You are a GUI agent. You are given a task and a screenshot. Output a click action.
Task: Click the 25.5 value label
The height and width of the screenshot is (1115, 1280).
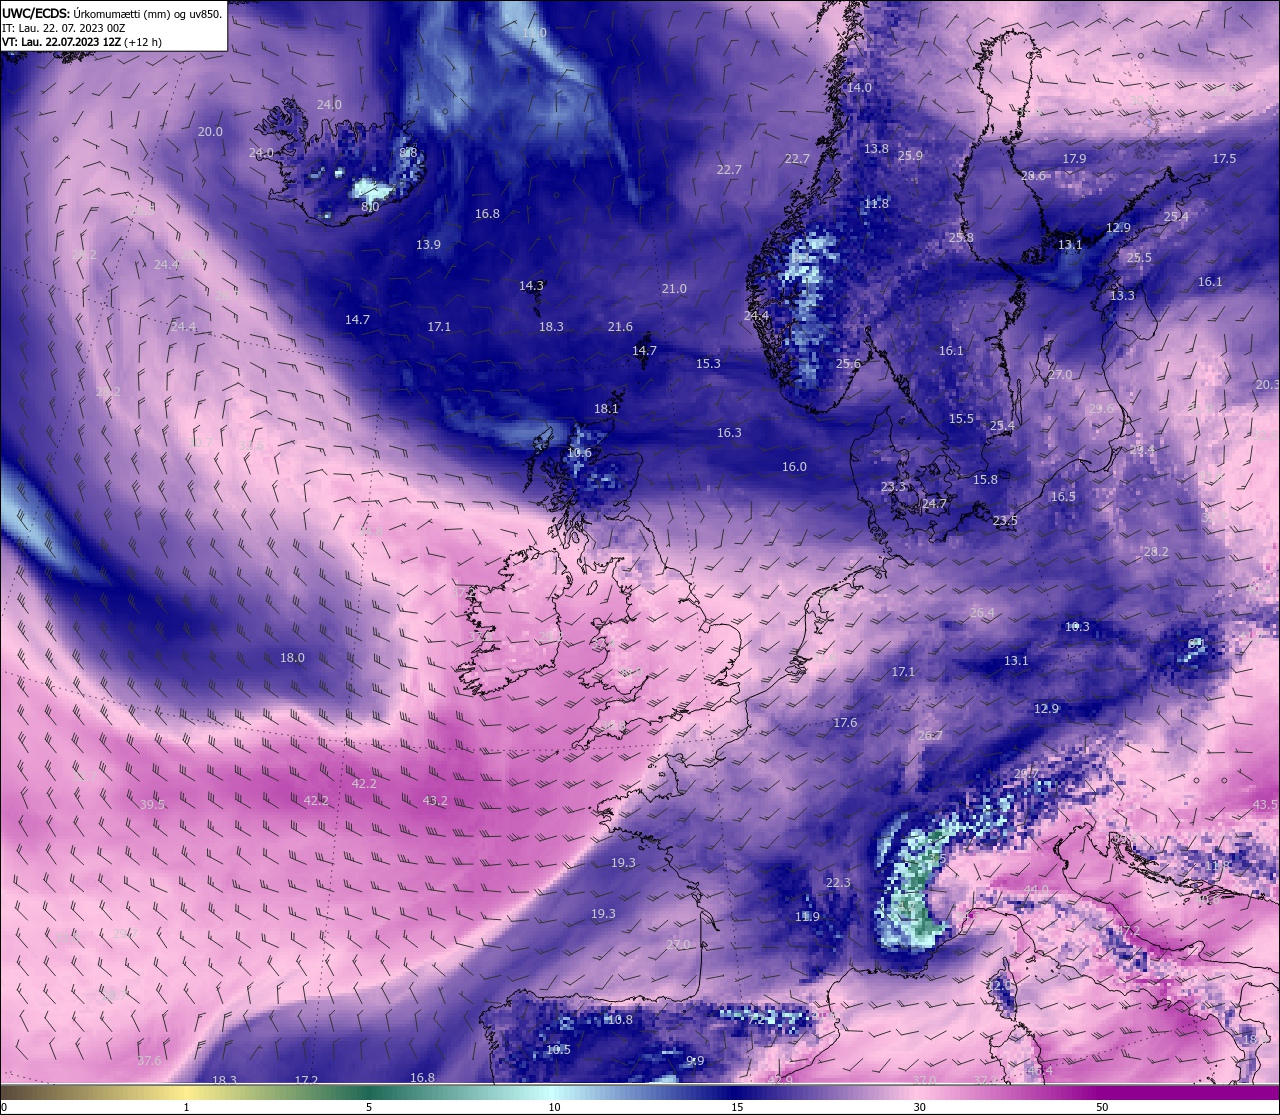click(1139, 258)
